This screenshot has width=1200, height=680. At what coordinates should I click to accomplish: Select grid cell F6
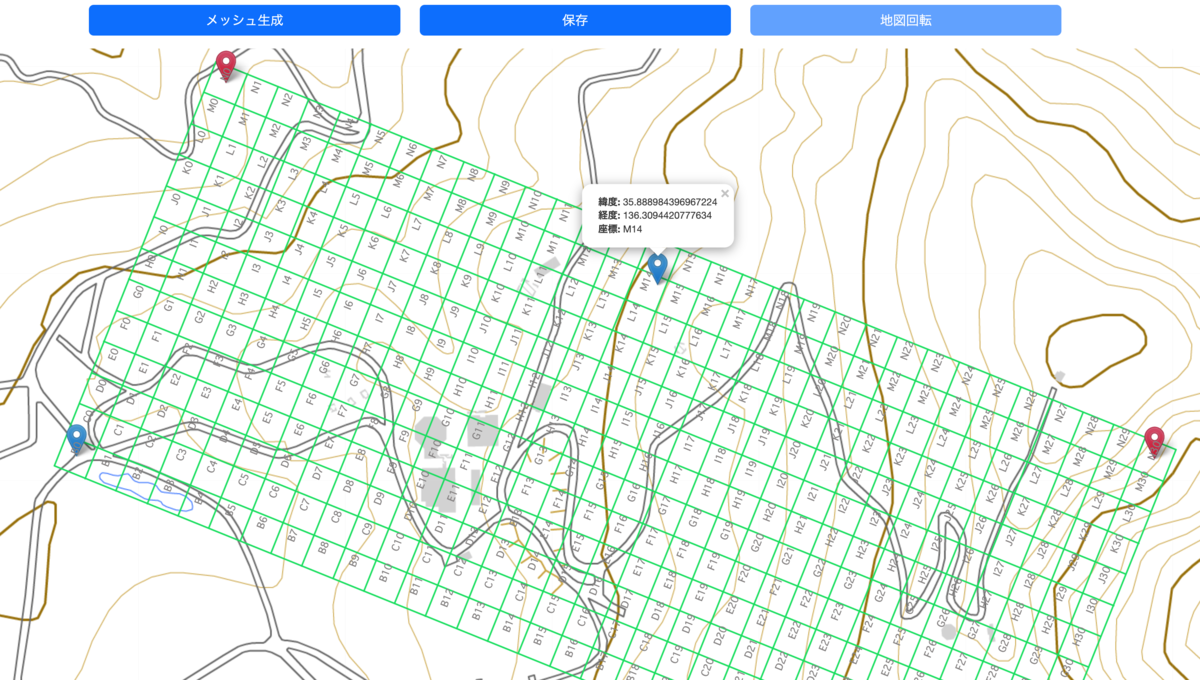tap(311, 398)
